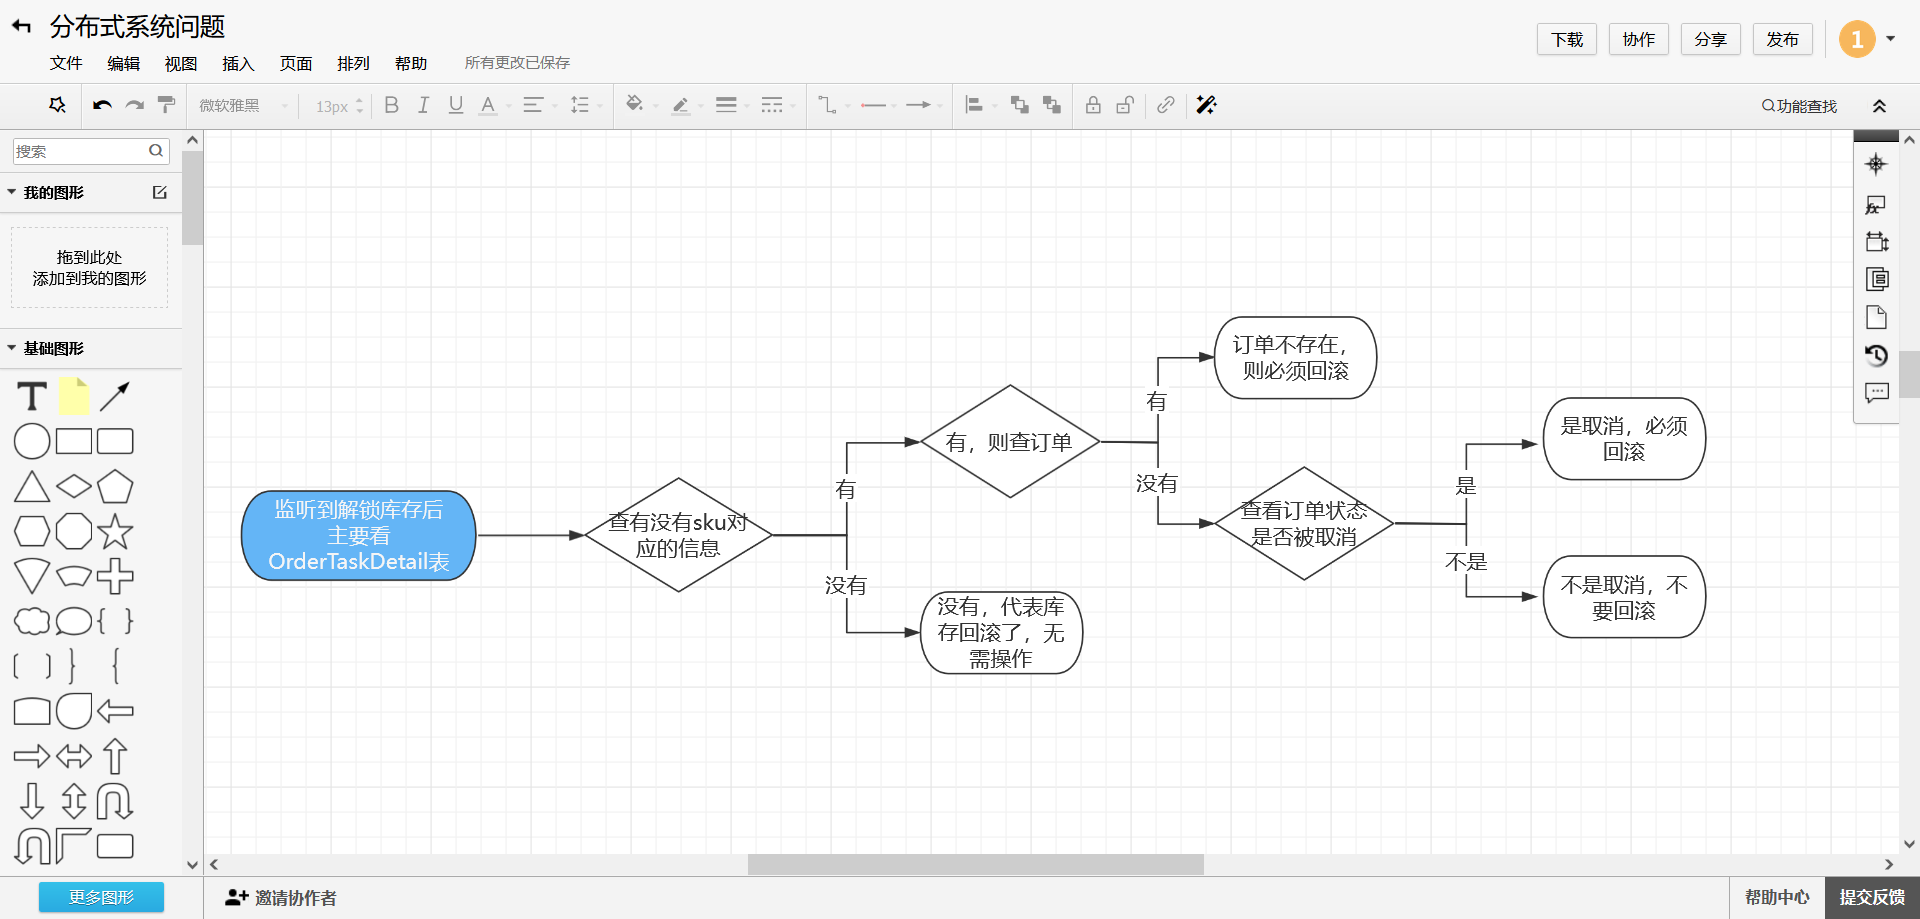
Task: Select the cross shape
Action: click(x=115, y=576)
